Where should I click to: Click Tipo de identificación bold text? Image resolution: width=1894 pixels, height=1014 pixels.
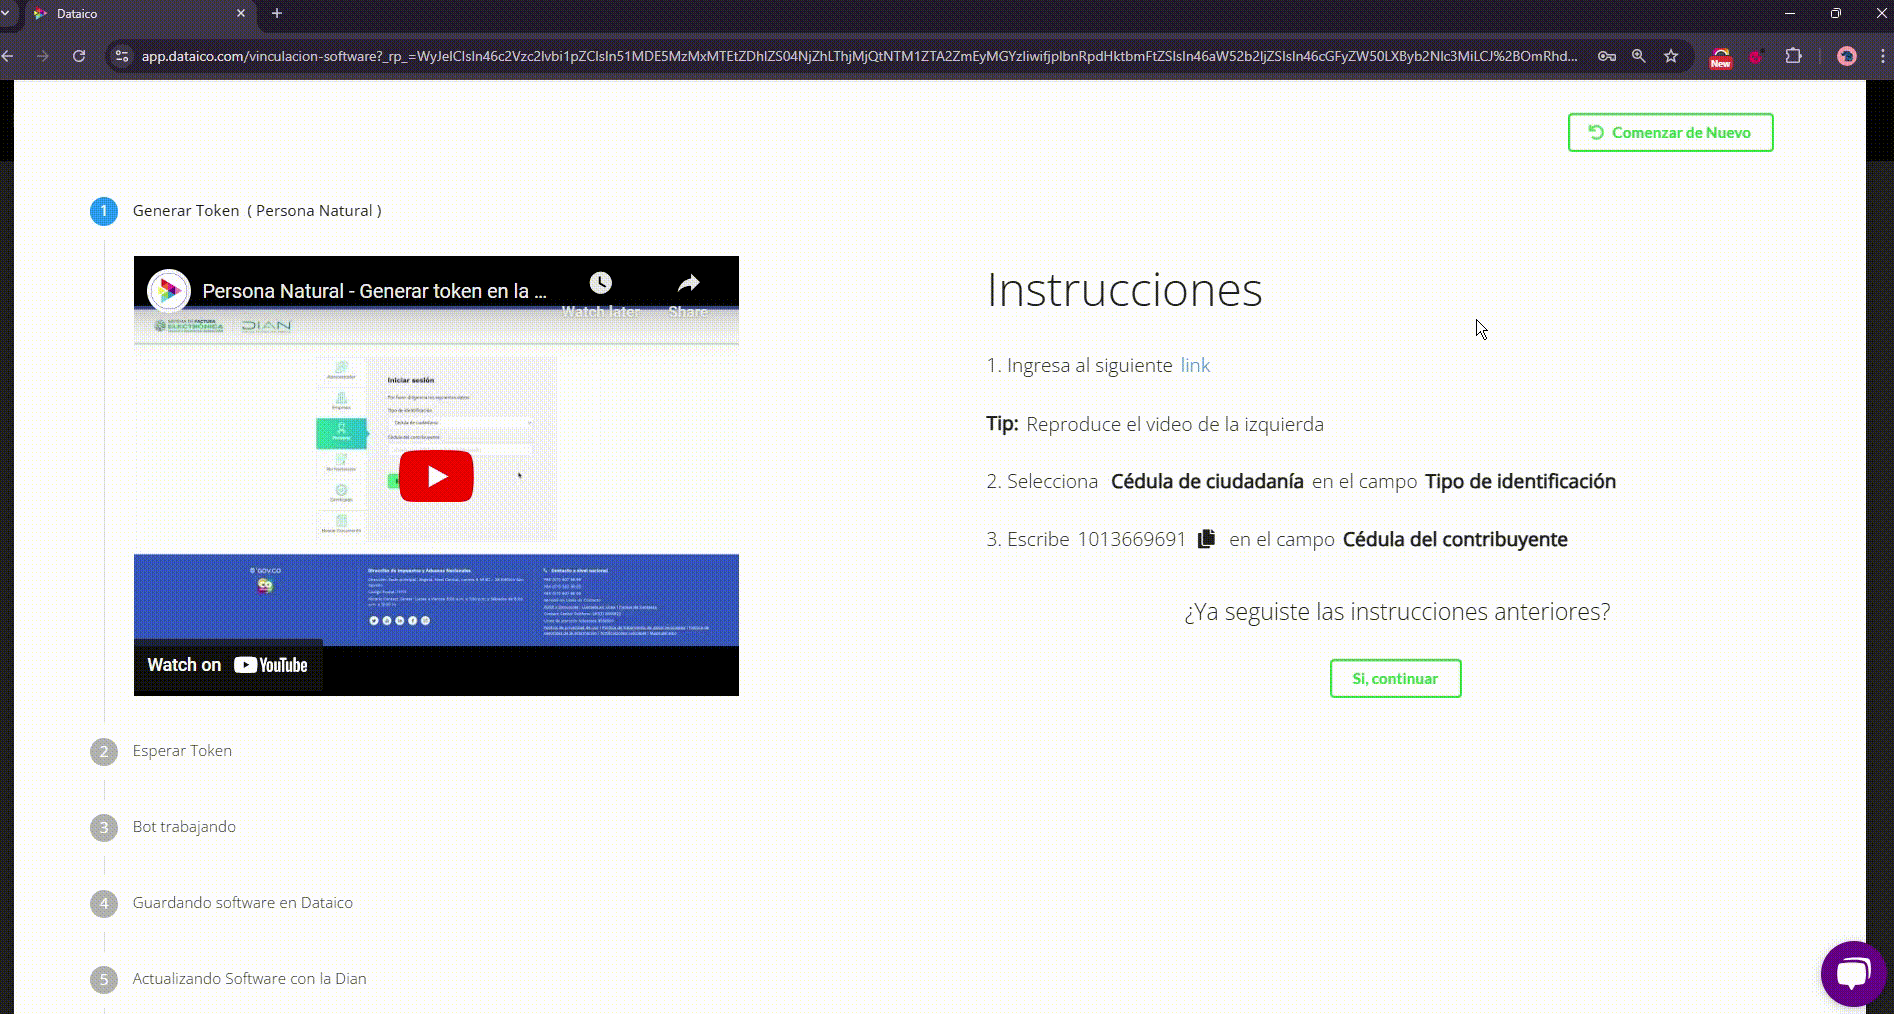click(1520, 481)
